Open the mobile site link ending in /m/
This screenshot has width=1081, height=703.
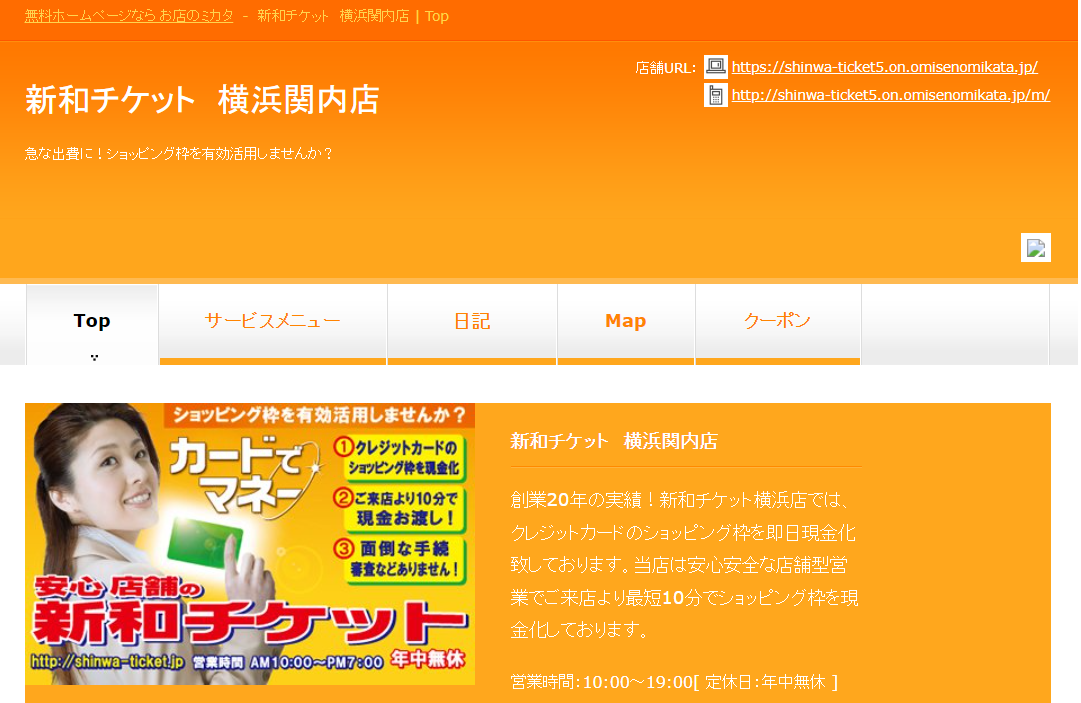tap(888, 96)
